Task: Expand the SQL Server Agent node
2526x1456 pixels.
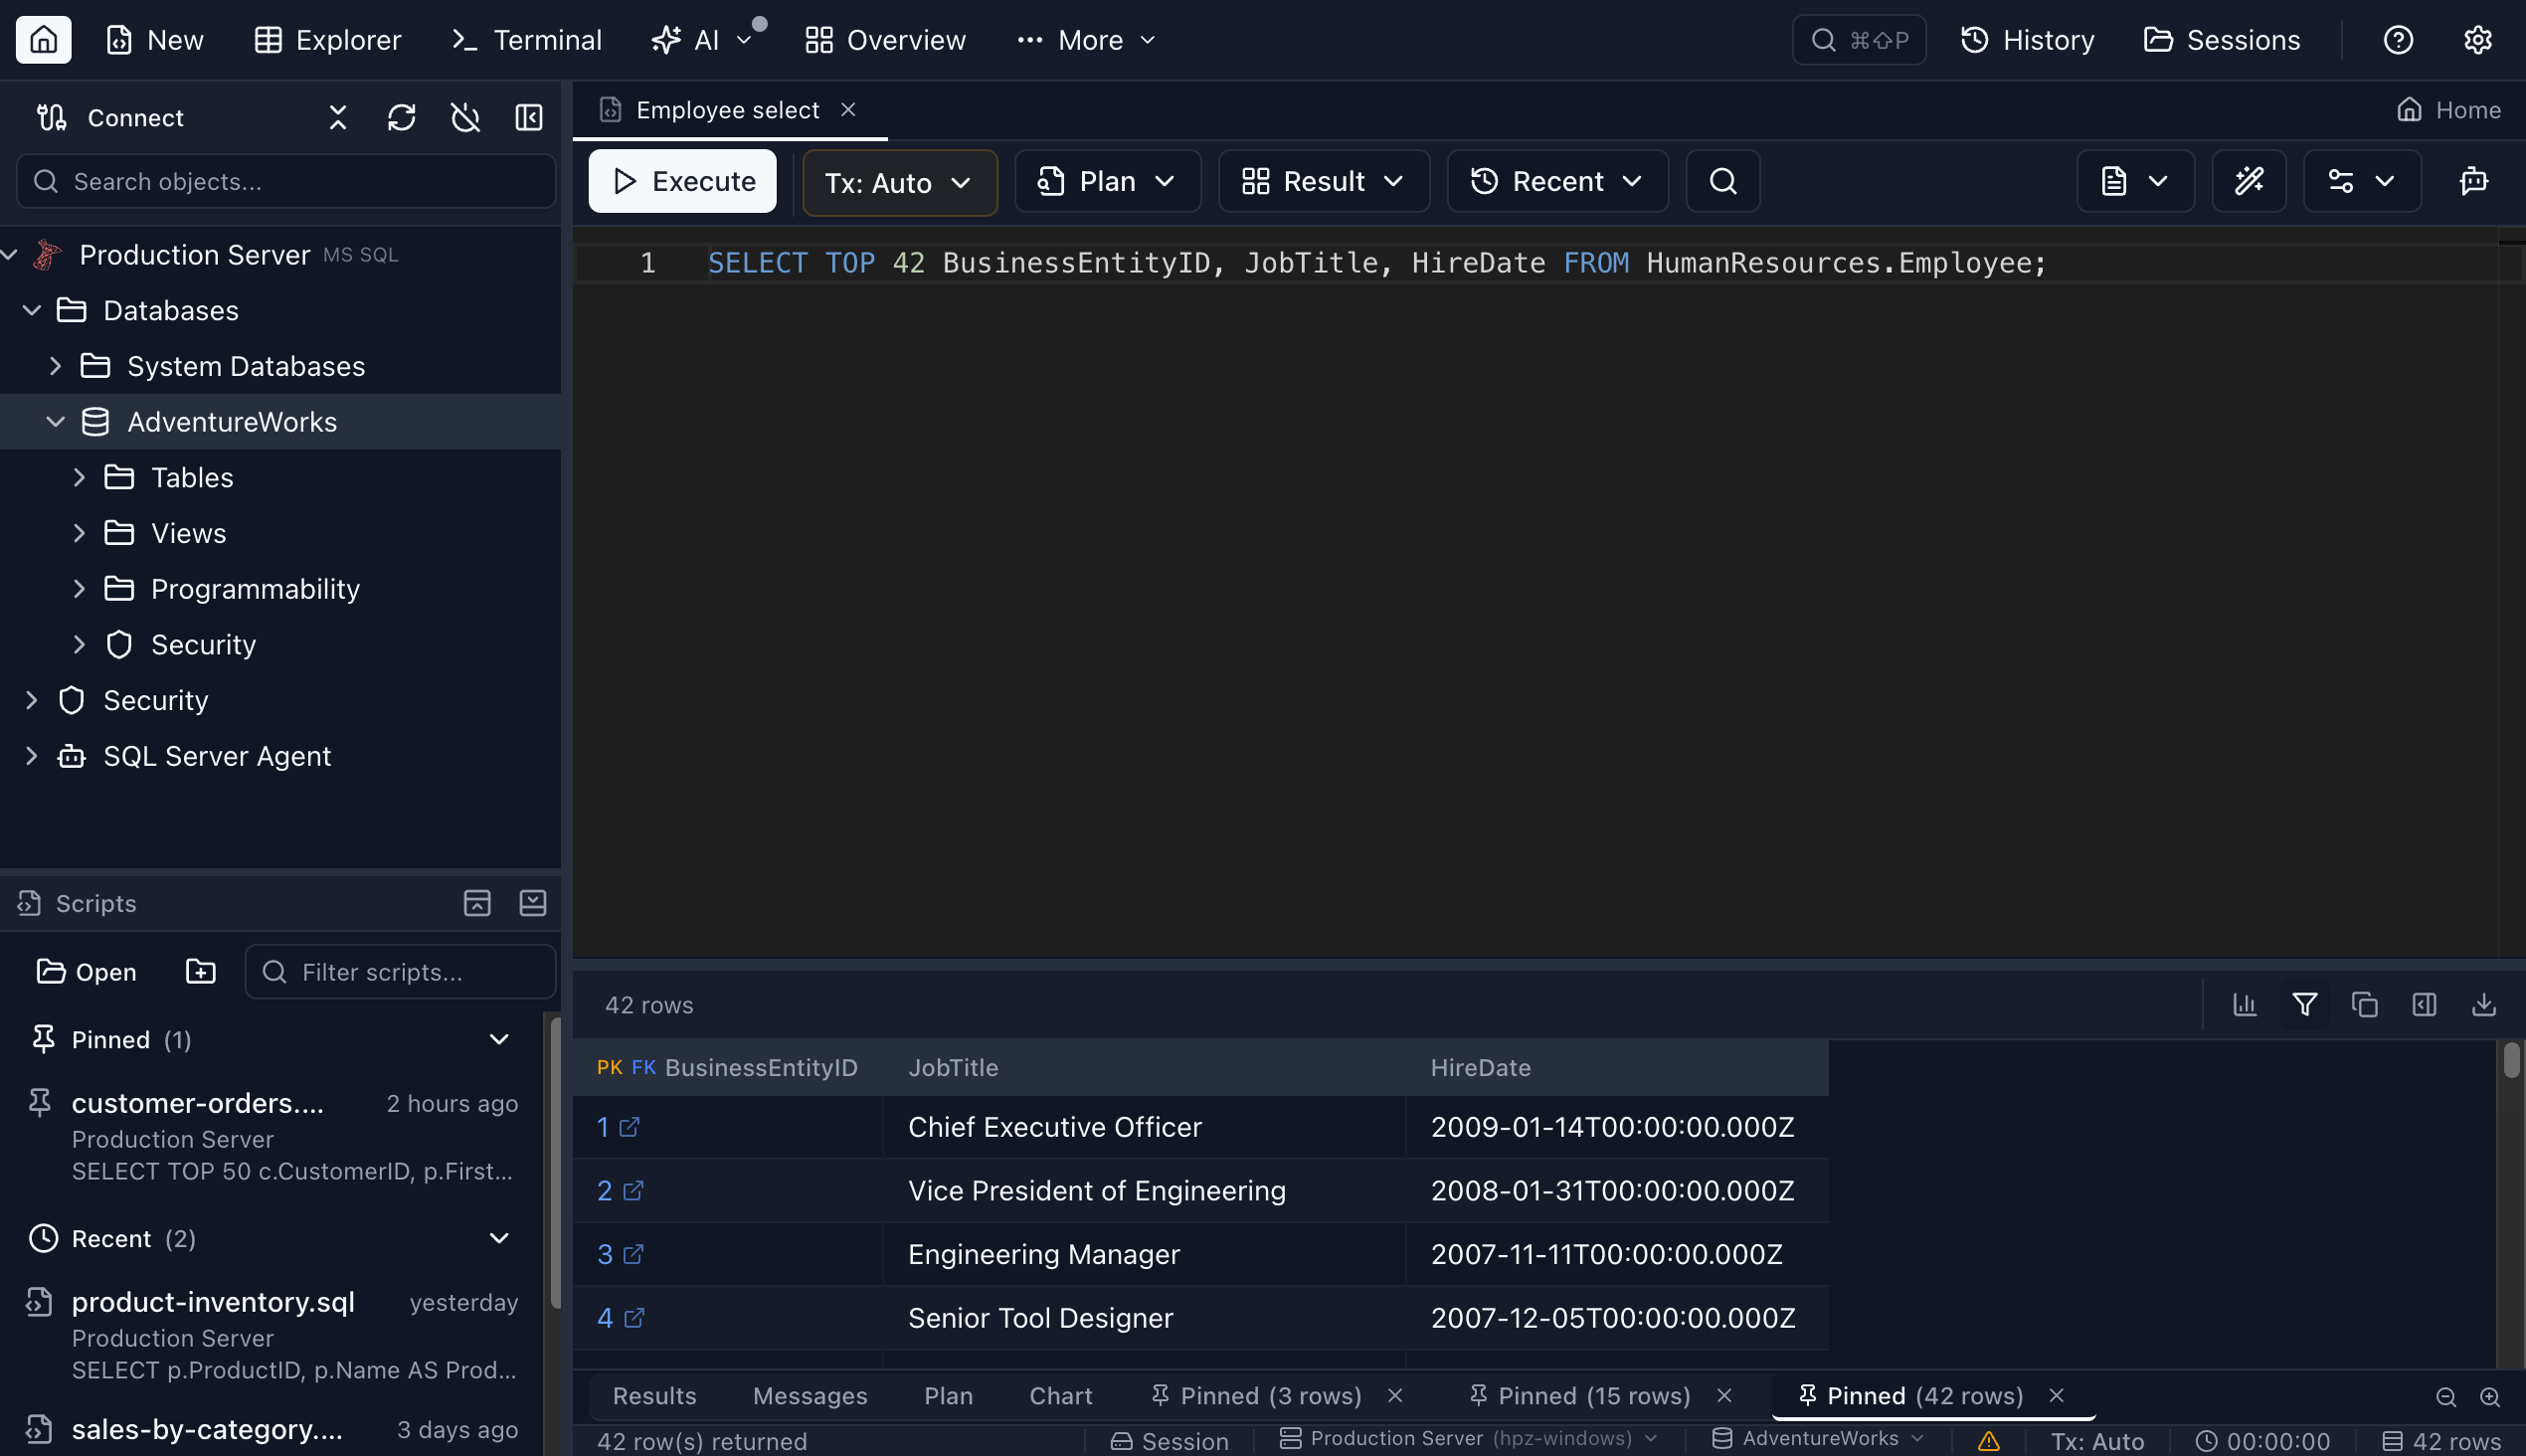Action: click(32, 756)
